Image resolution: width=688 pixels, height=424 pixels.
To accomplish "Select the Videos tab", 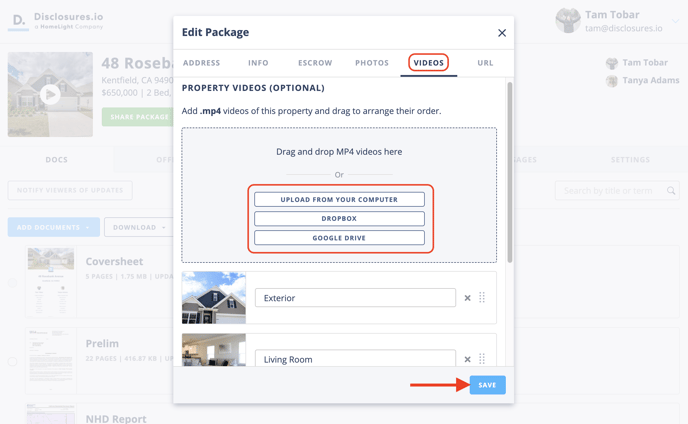I will coord(429,63).
